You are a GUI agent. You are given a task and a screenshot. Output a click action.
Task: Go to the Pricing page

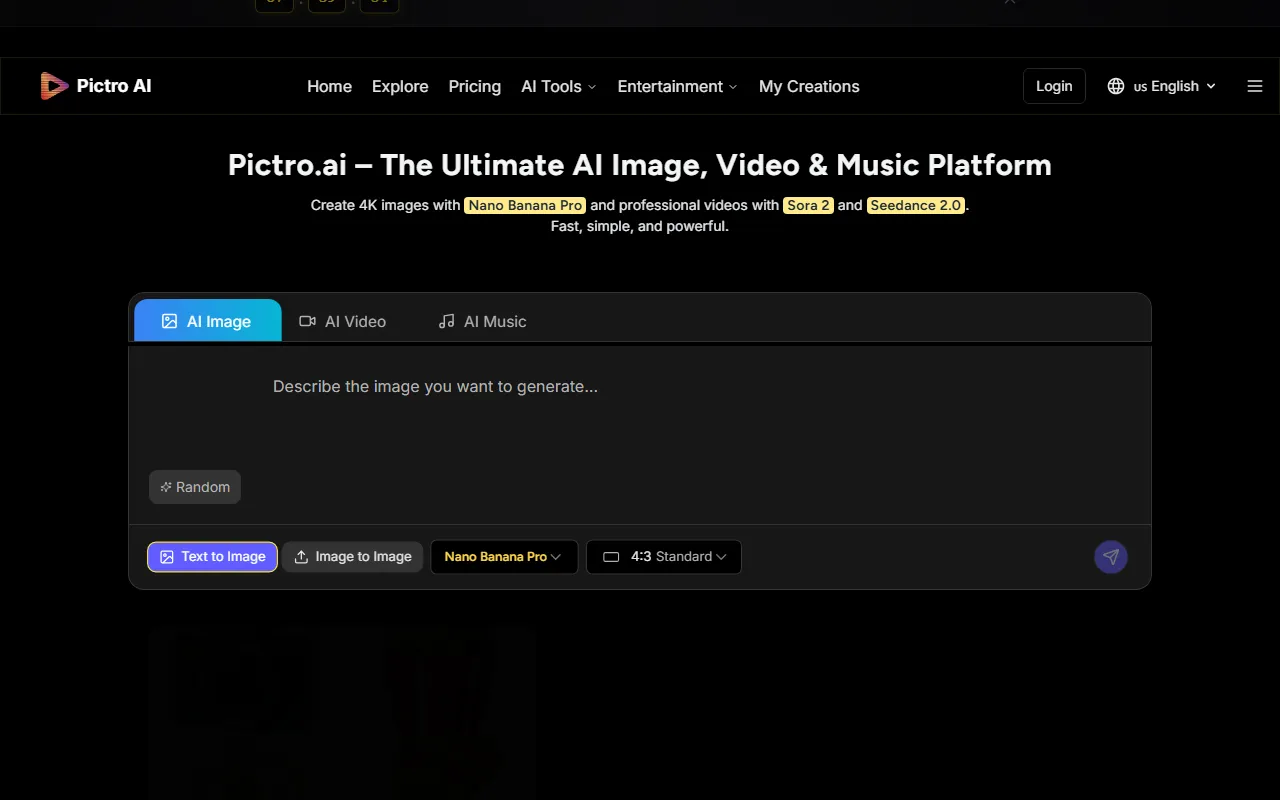(474, 86)
